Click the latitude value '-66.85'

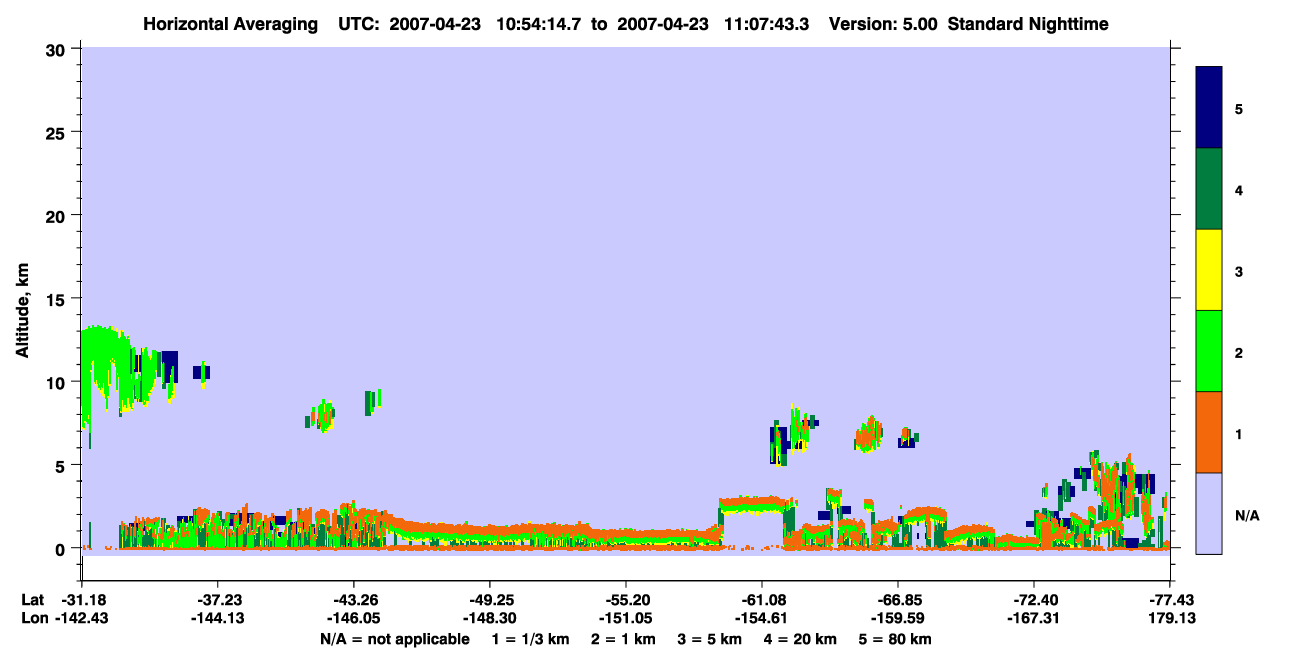897,600
